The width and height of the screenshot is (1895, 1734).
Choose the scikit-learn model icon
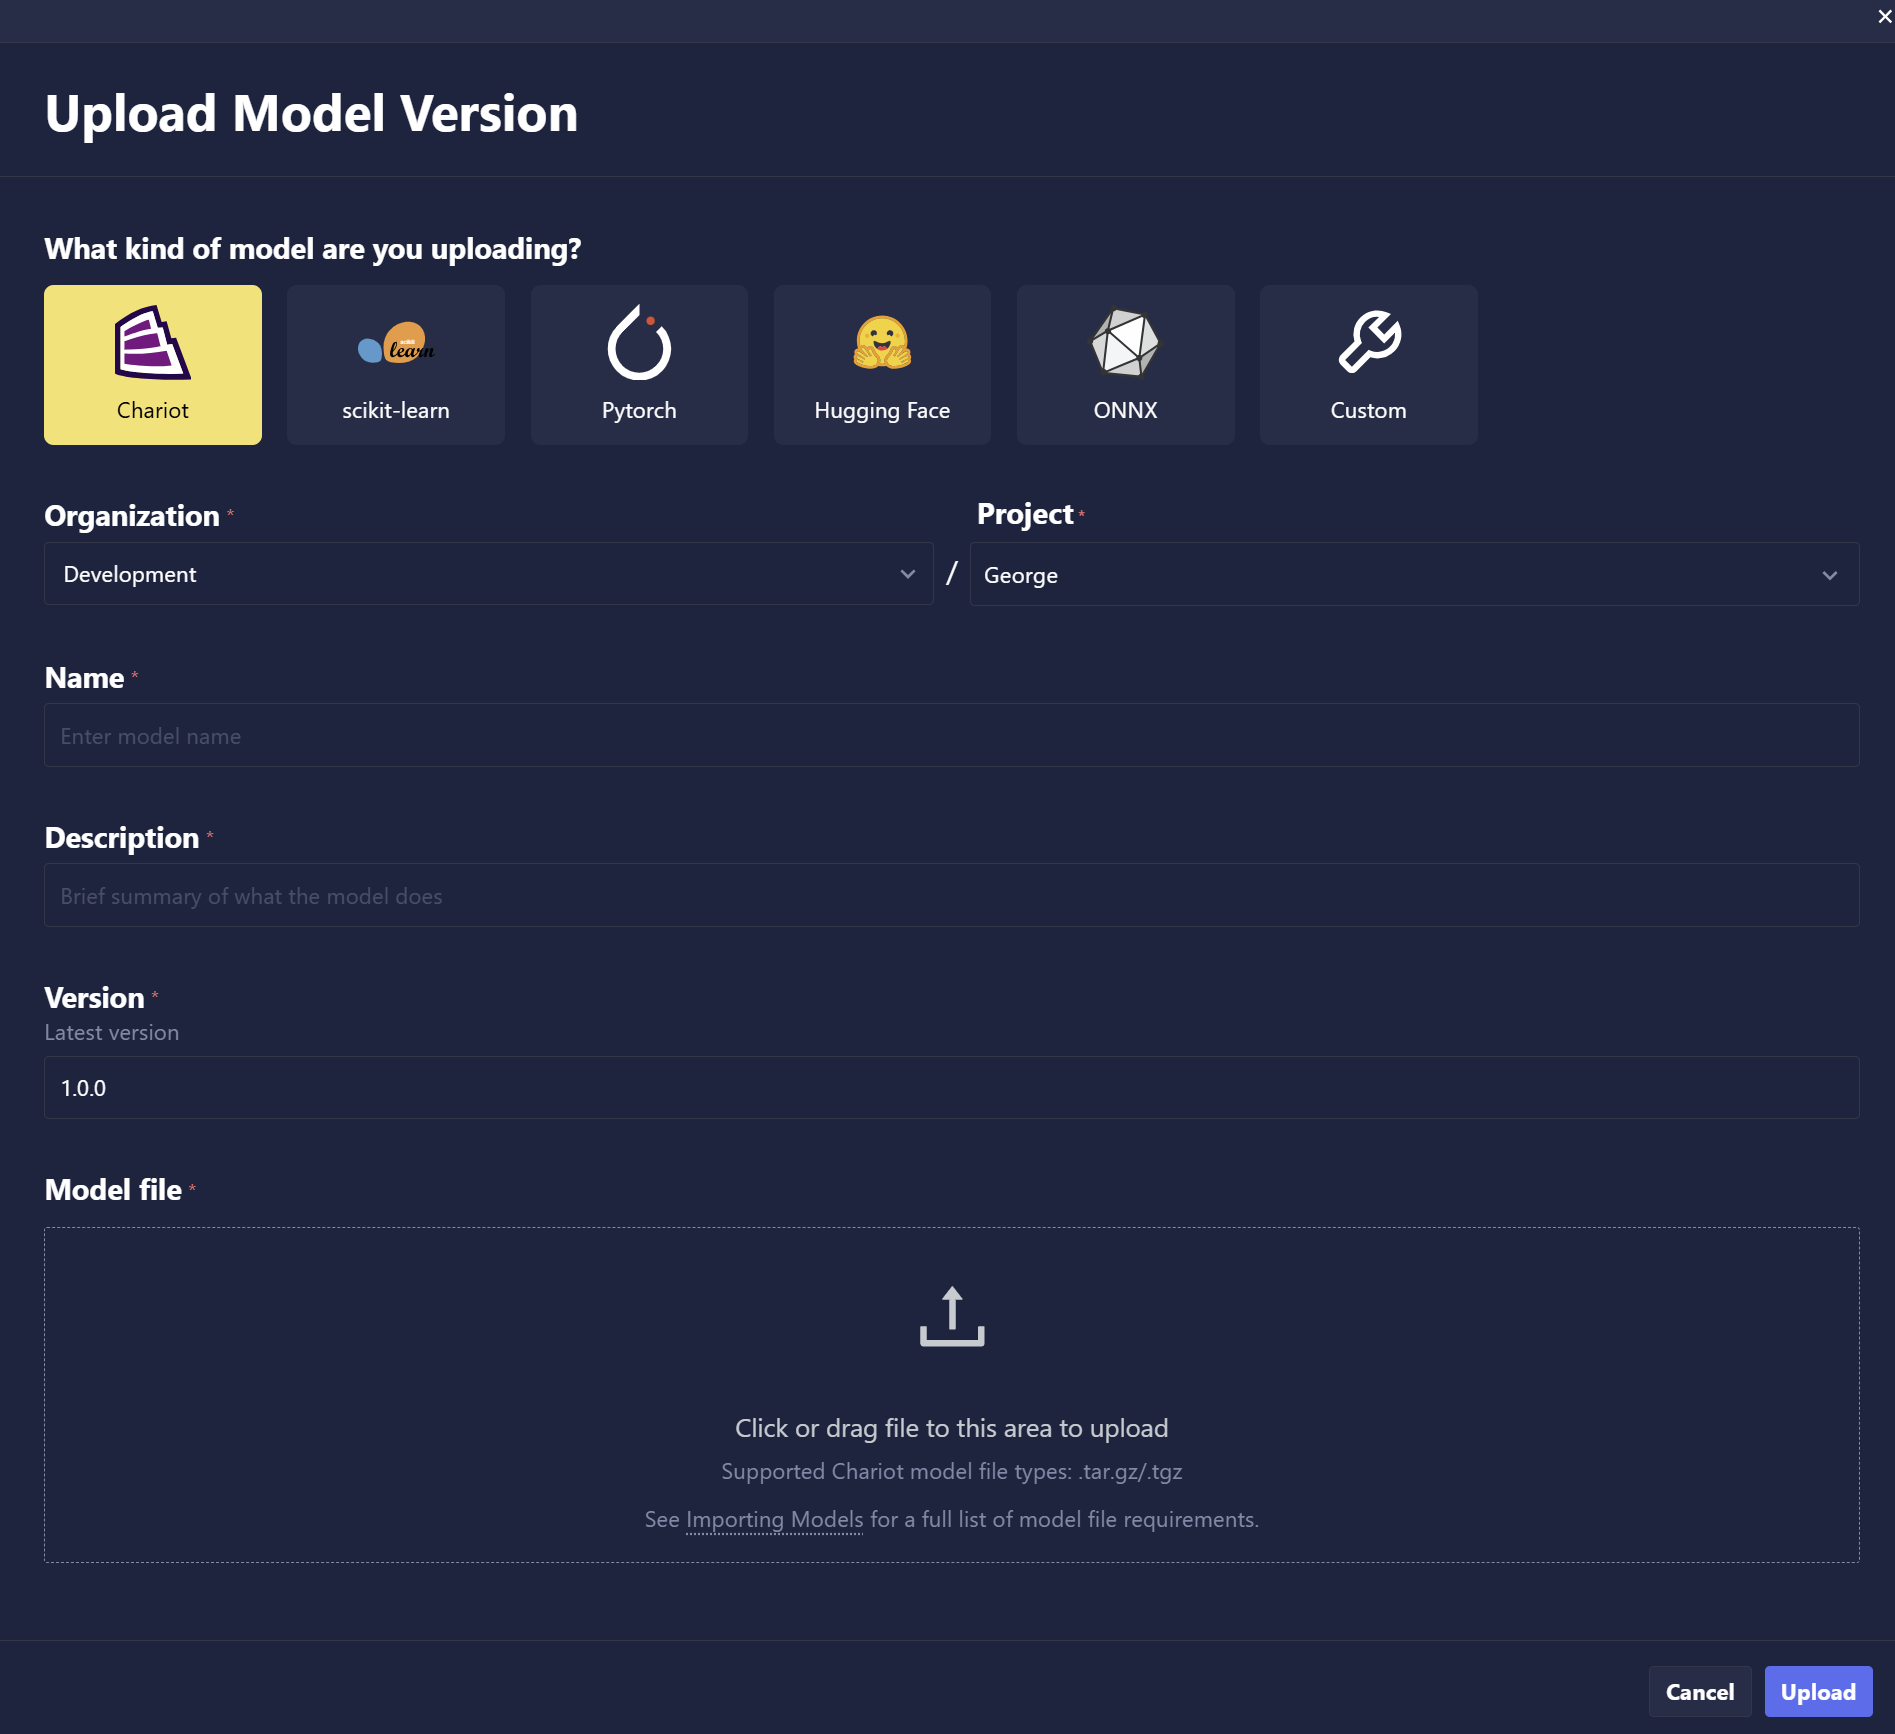click(x=395, y=344)
